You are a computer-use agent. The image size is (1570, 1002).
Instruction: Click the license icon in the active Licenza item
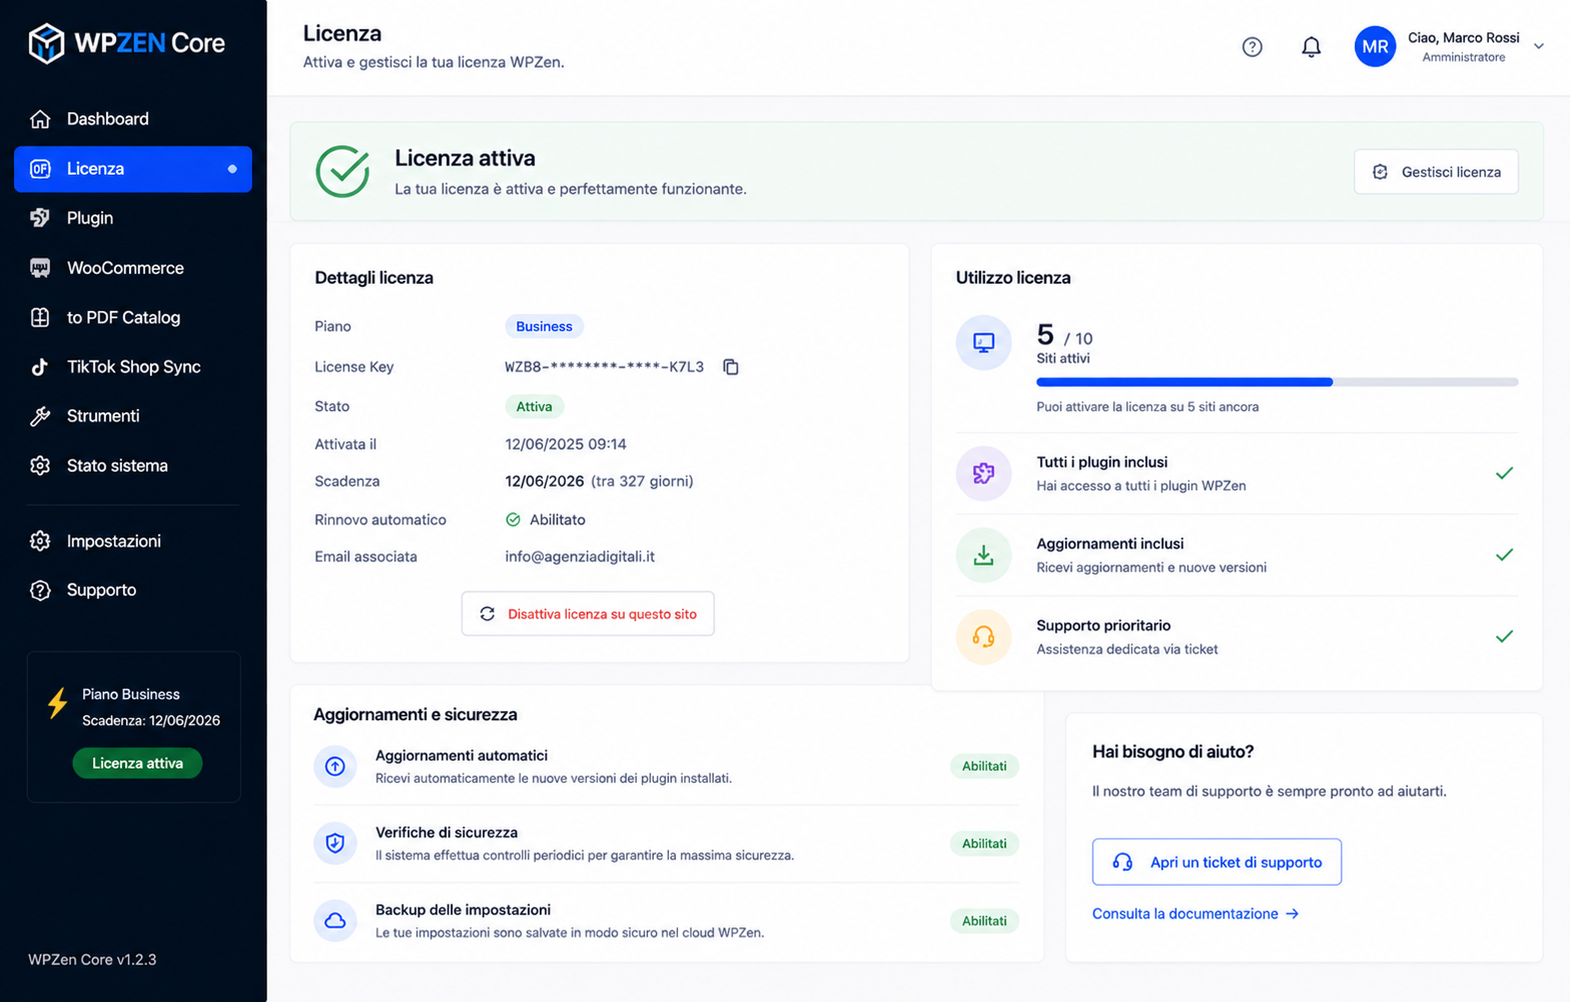40,169
